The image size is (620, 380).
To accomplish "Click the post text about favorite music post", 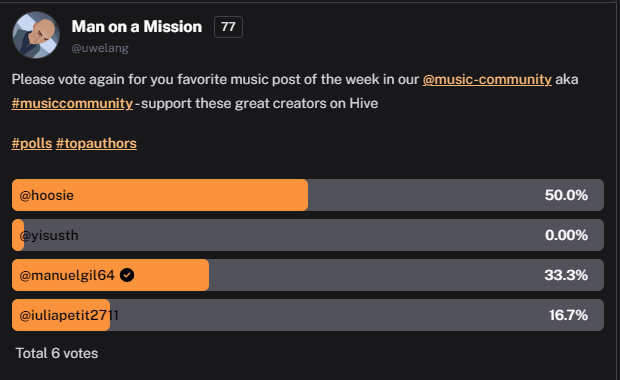I will tap(295, 91).
